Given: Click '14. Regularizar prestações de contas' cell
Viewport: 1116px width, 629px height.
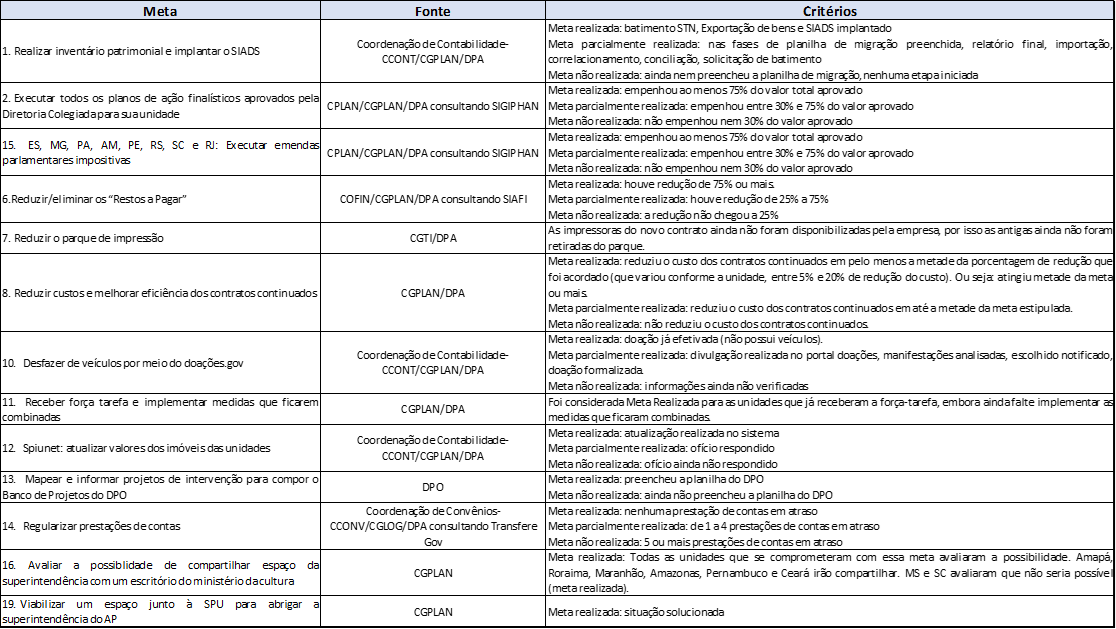Looking at the screenshot, I should (160, 527).
